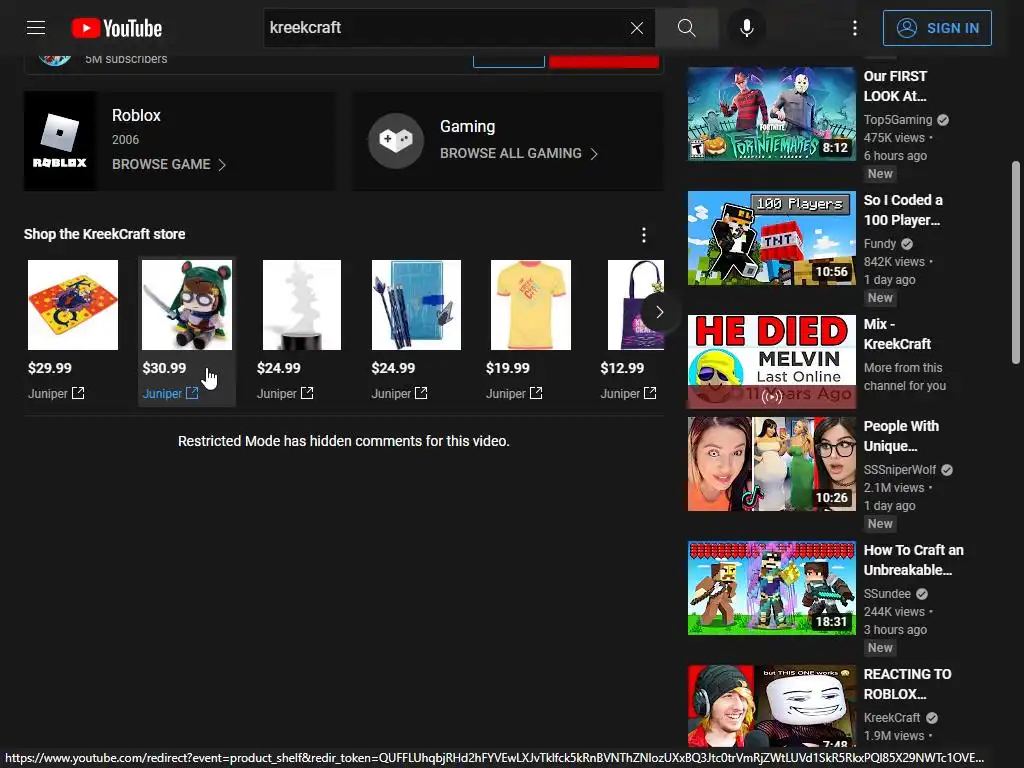Click the SSundee channel name
Screen dimensions: 1024x768
[x=887, y=594]
